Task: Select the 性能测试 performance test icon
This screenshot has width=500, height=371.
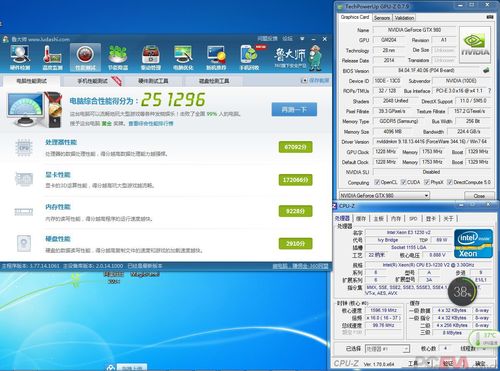Action: pos(85,57)
